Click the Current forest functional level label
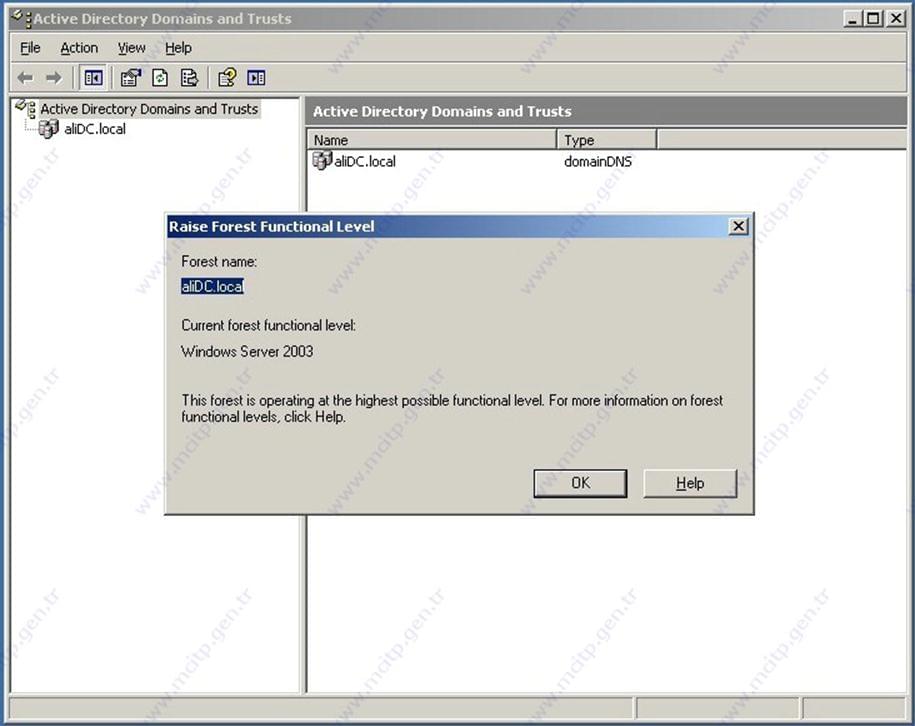Viewport: 915px width, 726px height. coord(268,325)
